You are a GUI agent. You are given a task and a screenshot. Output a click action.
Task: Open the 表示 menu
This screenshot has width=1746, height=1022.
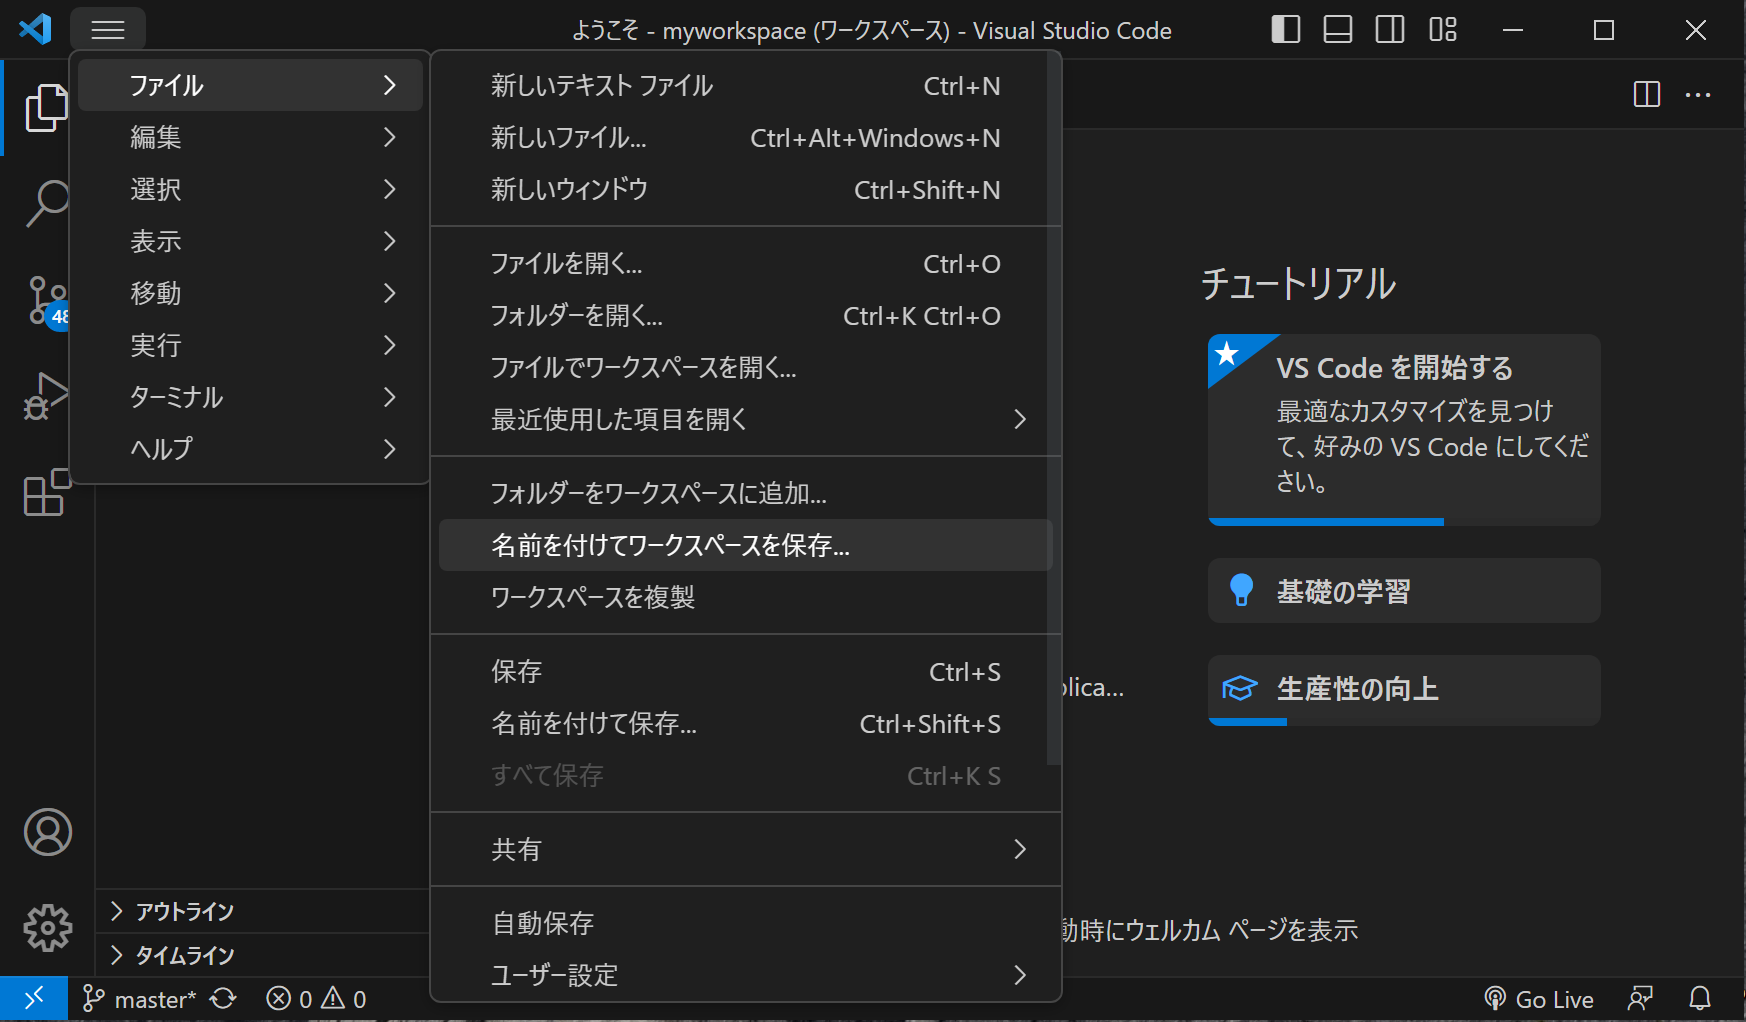click(x=250, y=241)
